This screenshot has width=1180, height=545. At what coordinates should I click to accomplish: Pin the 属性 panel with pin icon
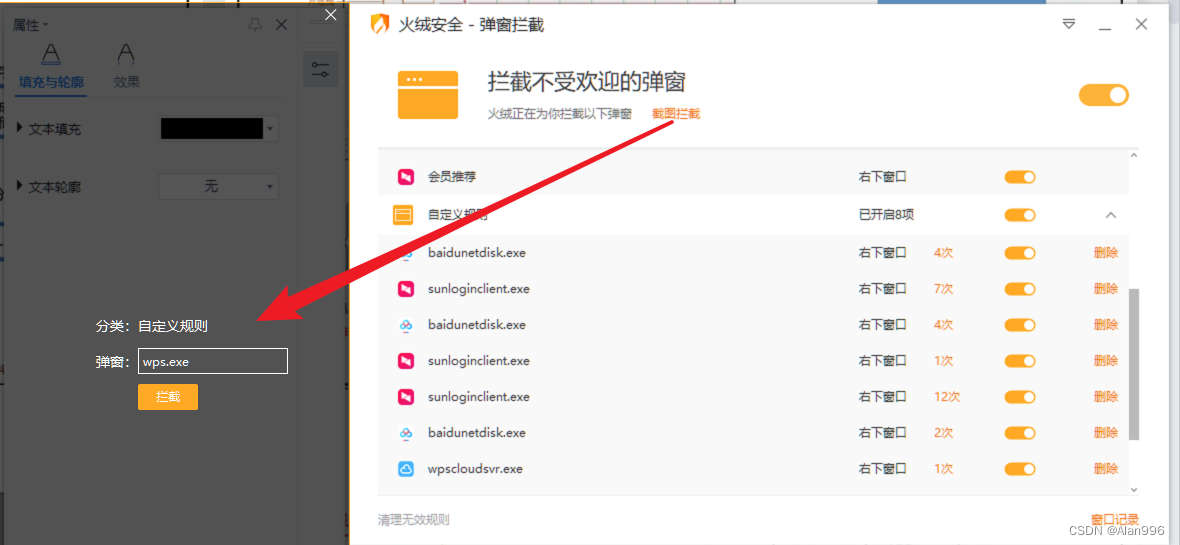(255, 26)
